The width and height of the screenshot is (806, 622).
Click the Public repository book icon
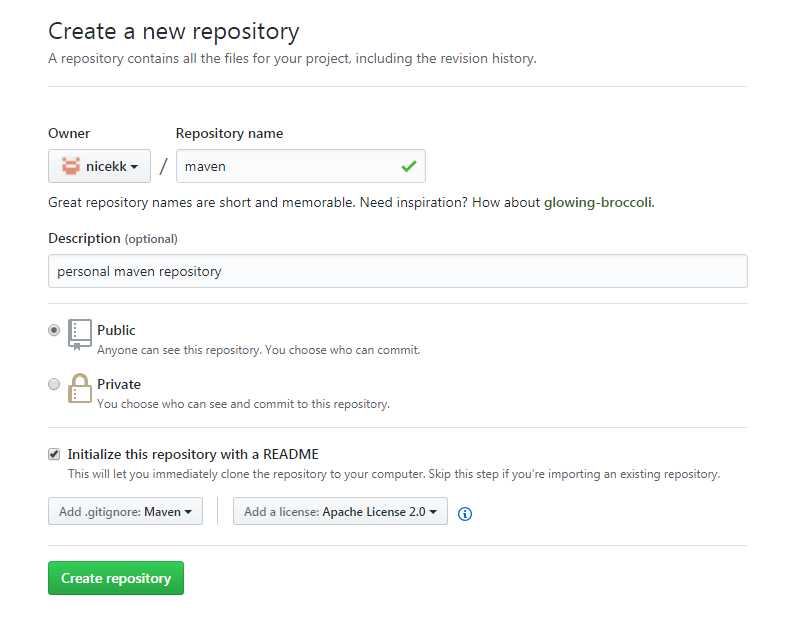click(80, 335)
